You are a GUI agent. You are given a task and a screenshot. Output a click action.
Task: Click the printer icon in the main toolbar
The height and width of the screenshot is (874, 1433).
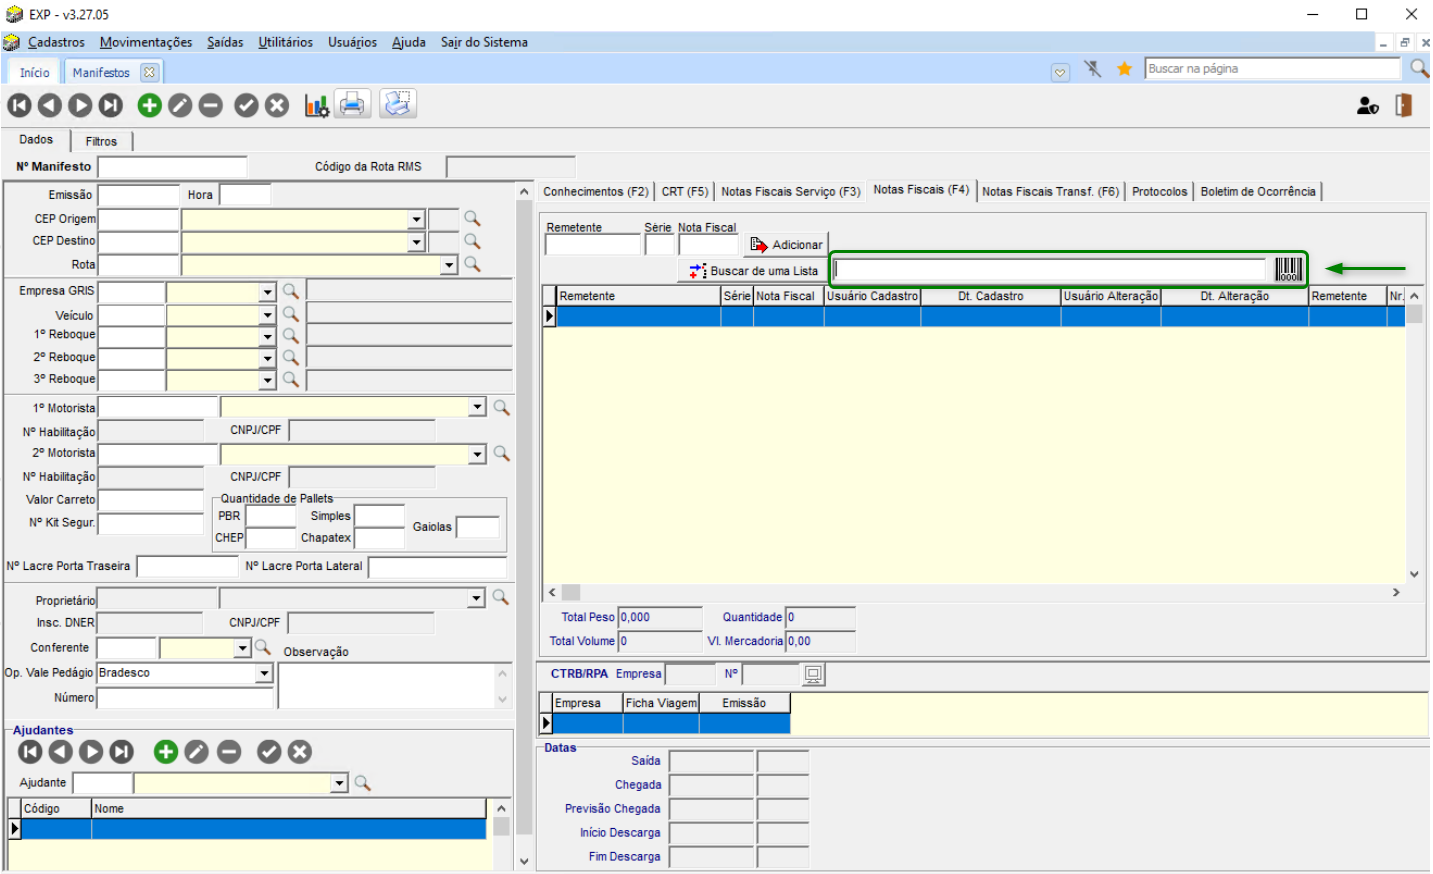352,104
